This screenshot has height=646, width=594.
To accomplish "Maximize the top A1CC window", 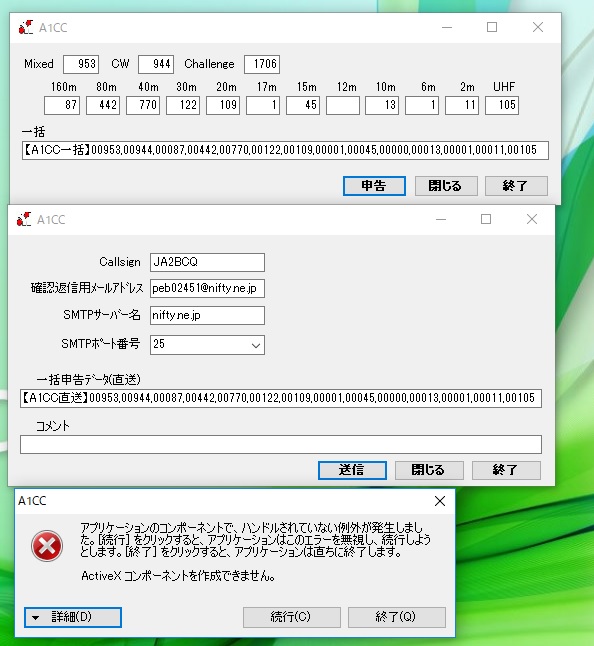I will (x=492, y=27).
